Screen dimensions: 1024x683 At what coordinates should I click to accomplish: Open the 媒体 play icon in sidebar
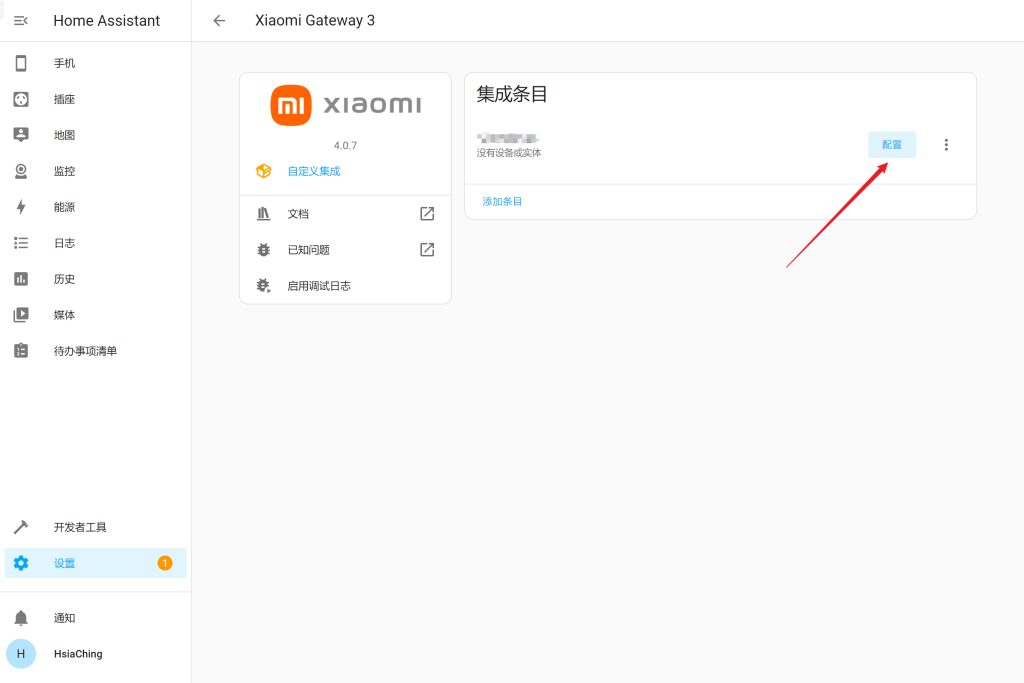point(21,315)
